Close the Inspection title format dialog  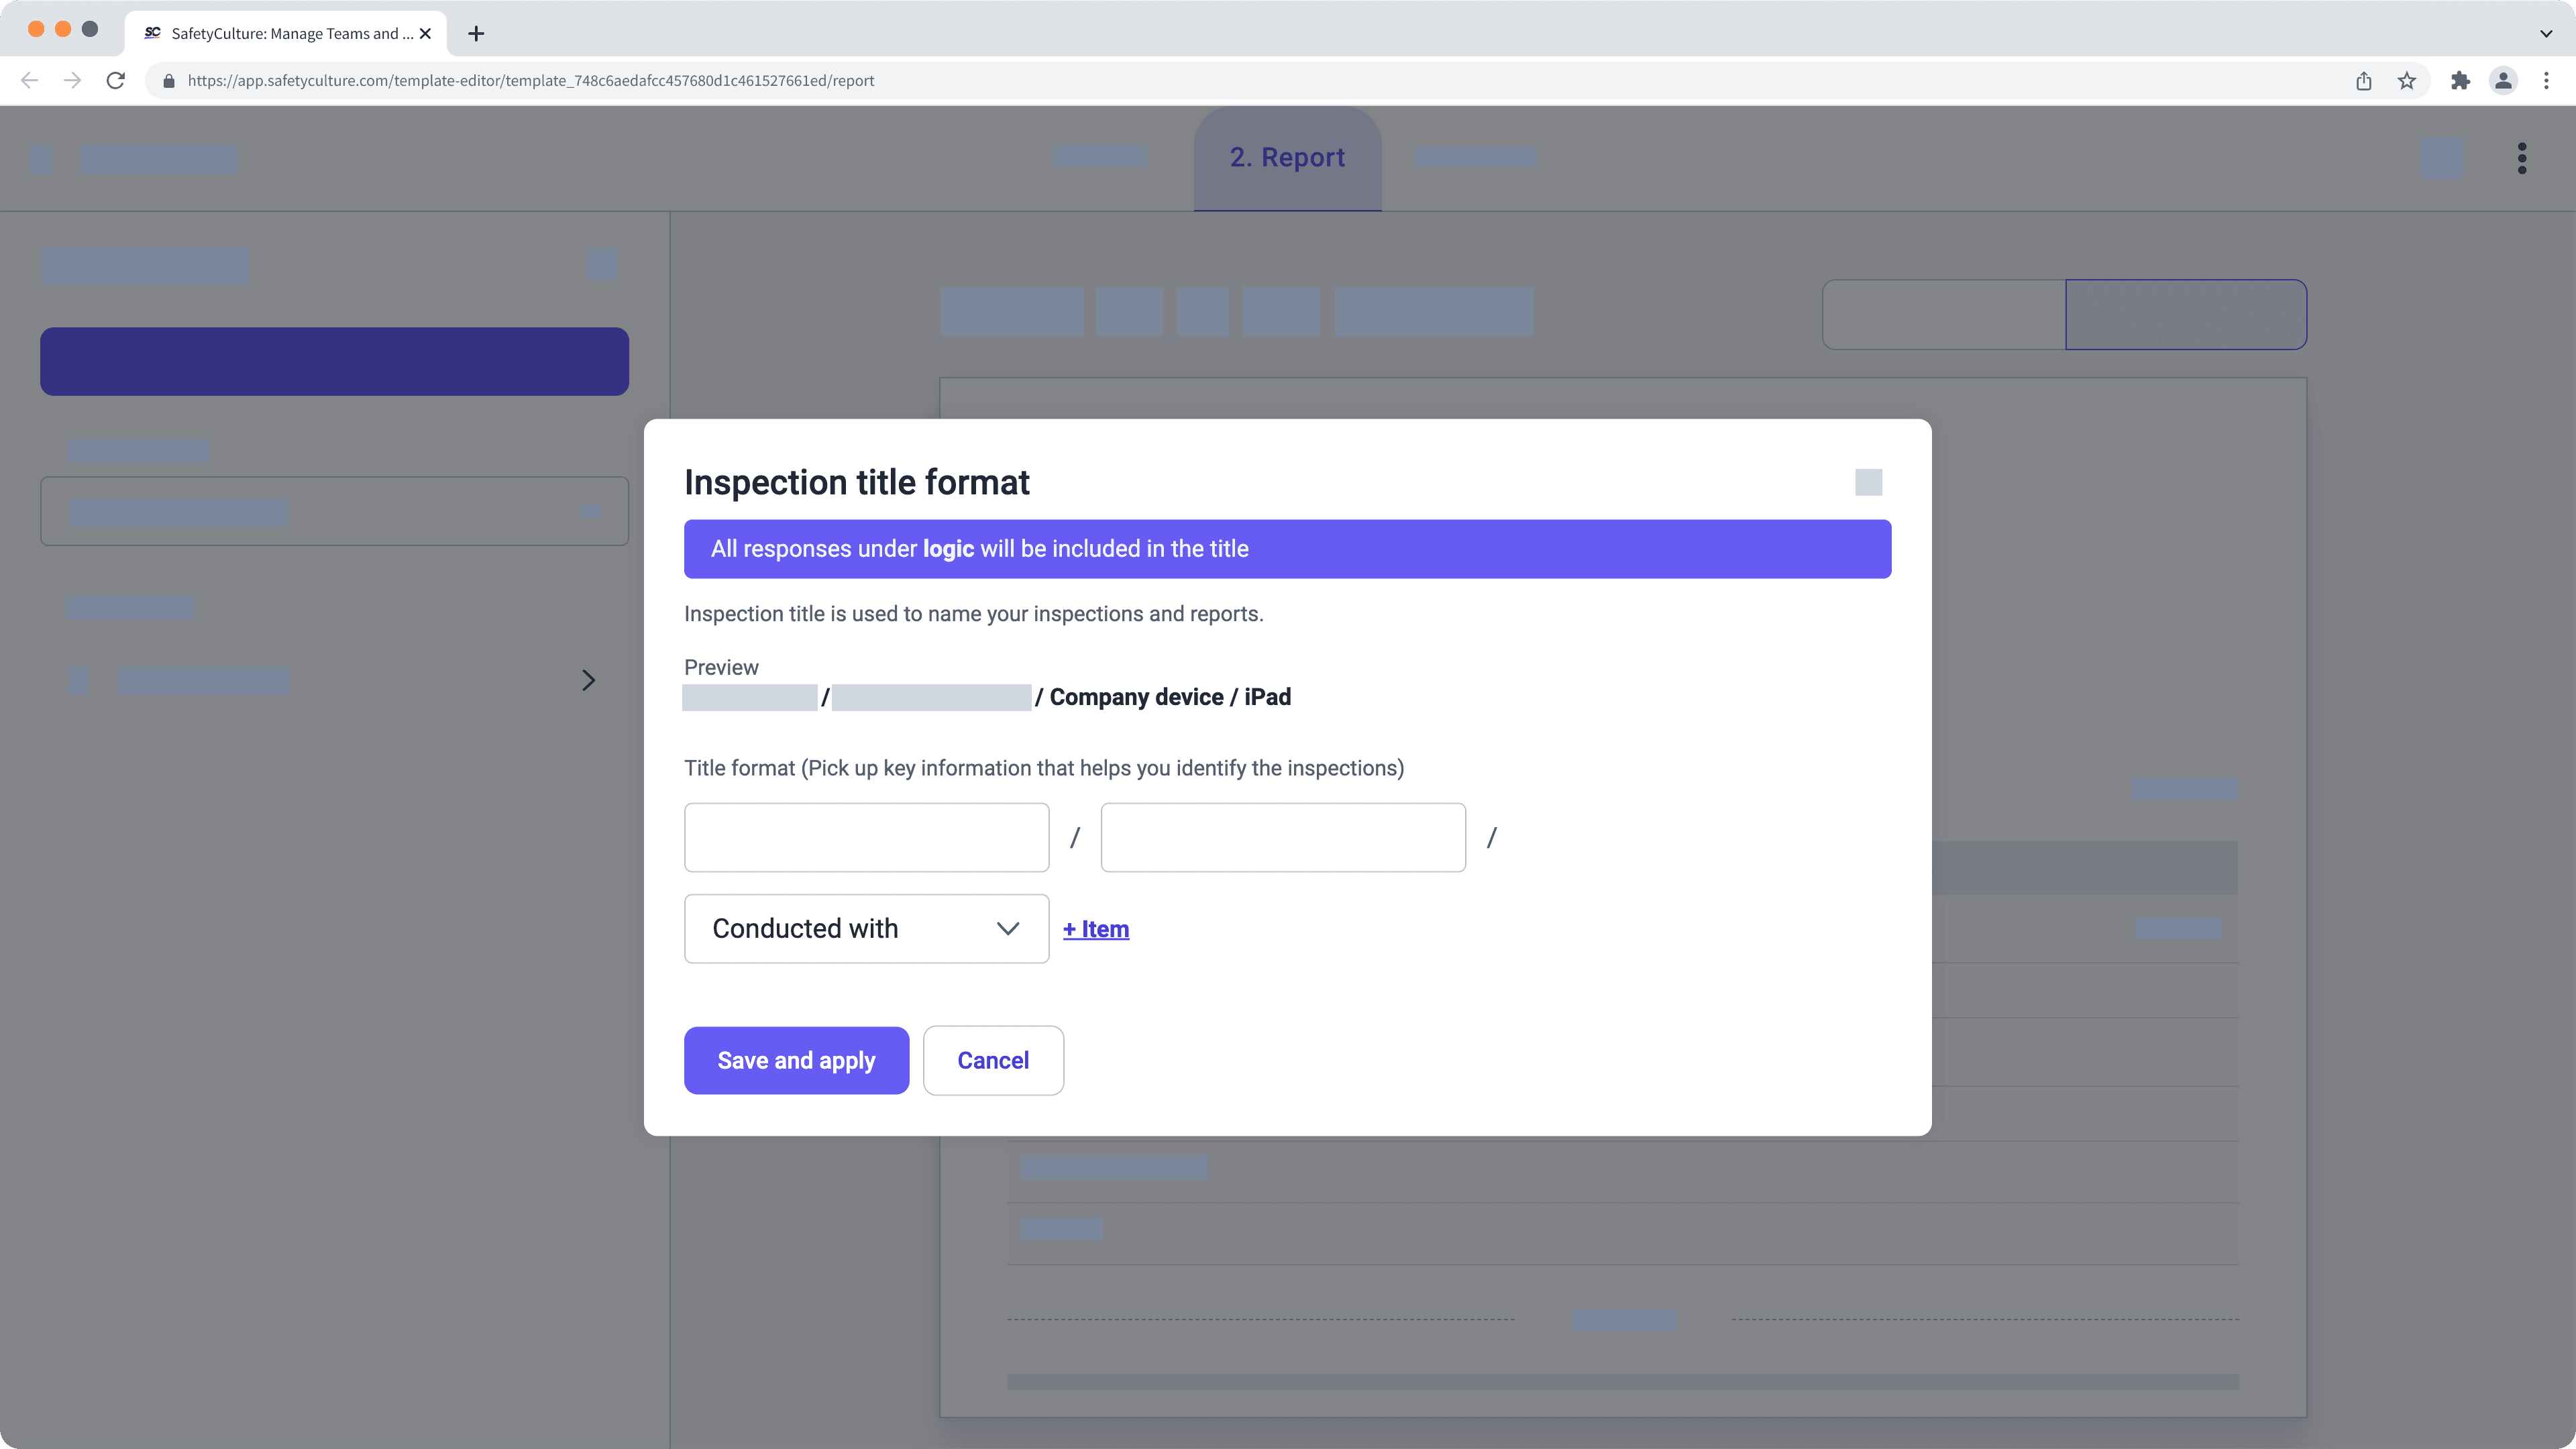point(1868,483)
